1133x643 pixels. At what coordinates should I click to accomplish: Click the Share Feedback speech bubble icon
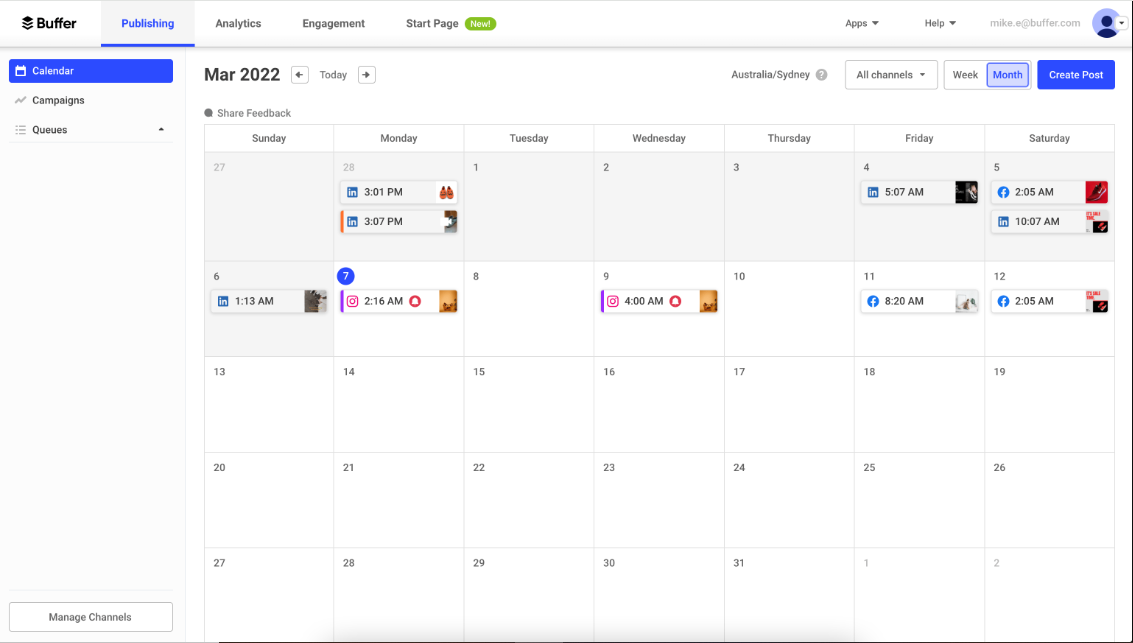[209, 113]
